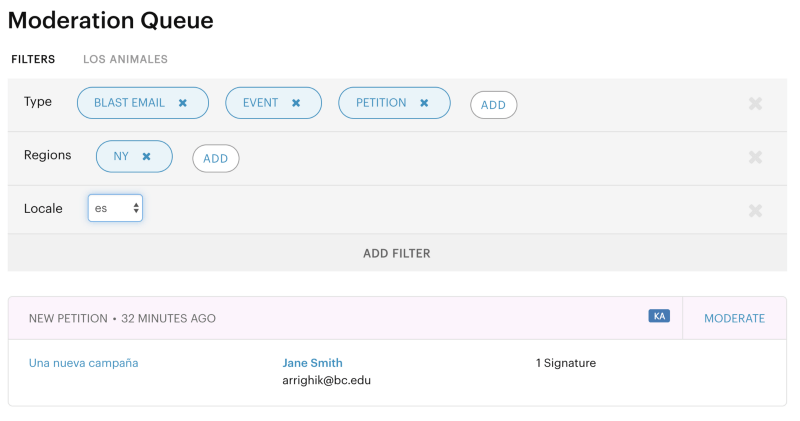Delete the Regions filter row
Viewport: 800px width, 421px height.
click(x=755, y=157)
